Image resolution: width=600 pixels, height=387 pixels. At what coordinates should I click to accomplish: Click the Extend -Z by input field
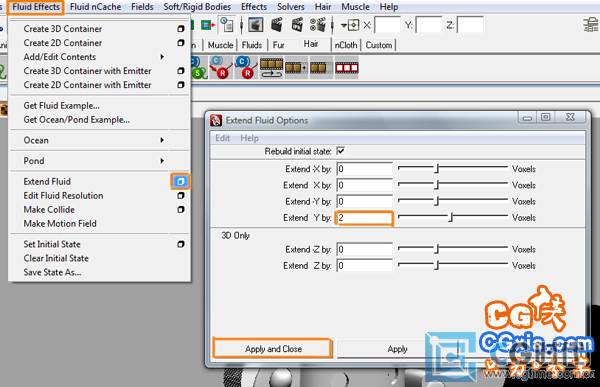pos(365,249)
